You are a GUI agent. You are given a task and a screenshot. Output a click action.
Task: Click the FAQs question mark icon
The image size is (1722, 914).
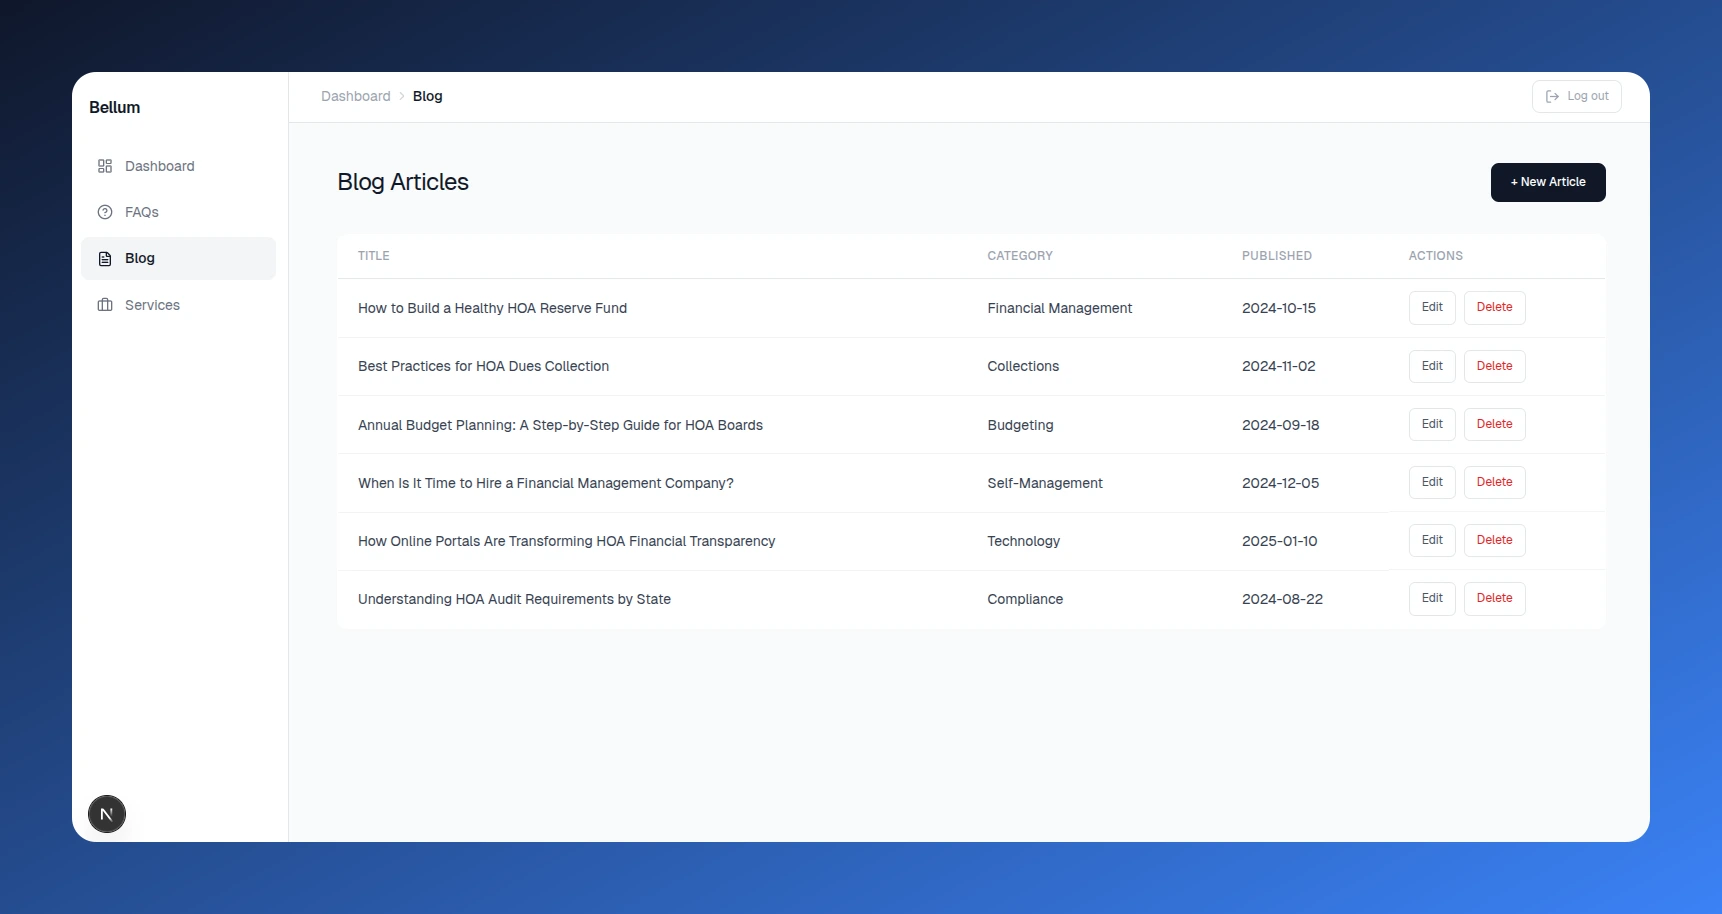[x=105, y=212]
